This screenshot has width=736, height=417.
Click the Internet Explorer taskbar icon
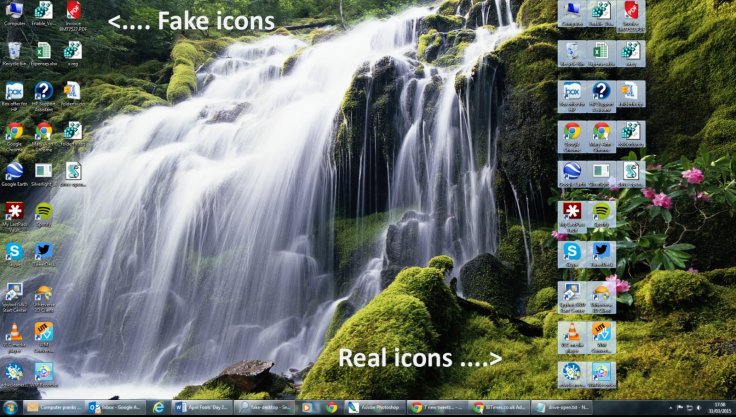158,408
